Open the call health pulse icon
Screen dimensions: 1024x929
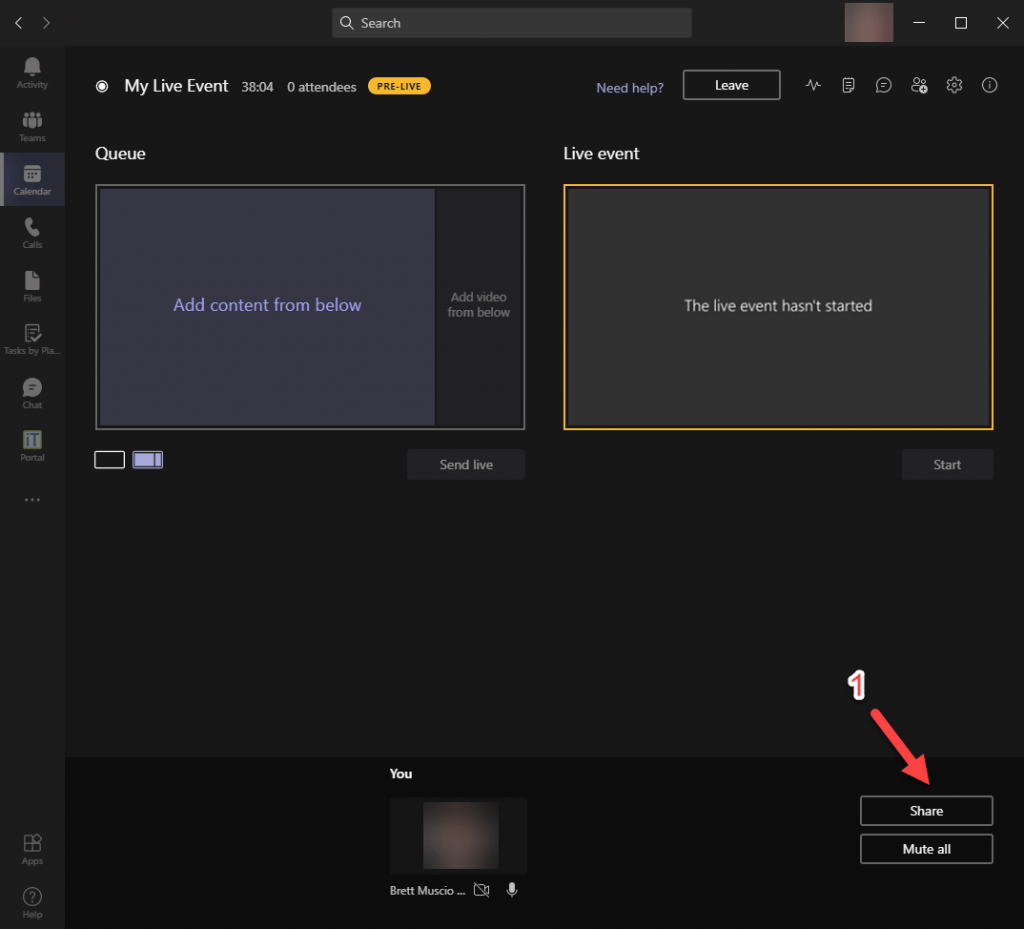[x=813, y=85]
